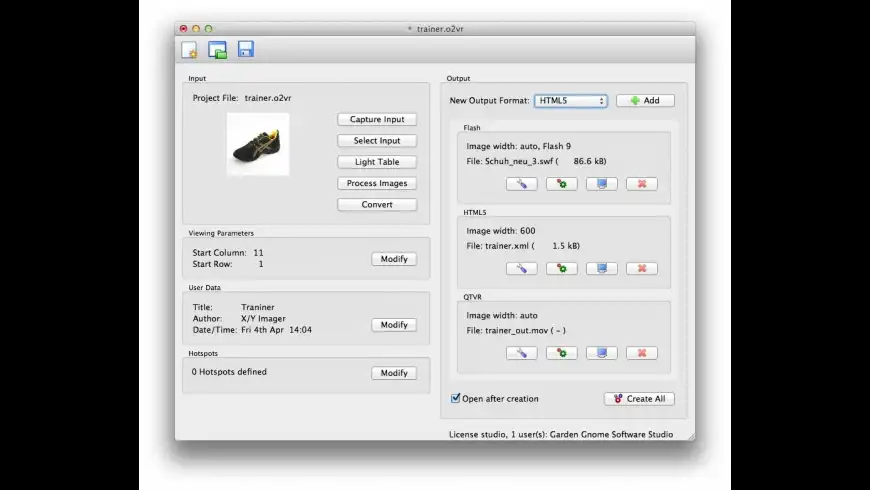This screenshot has width=870, height=490.
Task: Click the QTVR output monitor icon
Action: [601, 353]
